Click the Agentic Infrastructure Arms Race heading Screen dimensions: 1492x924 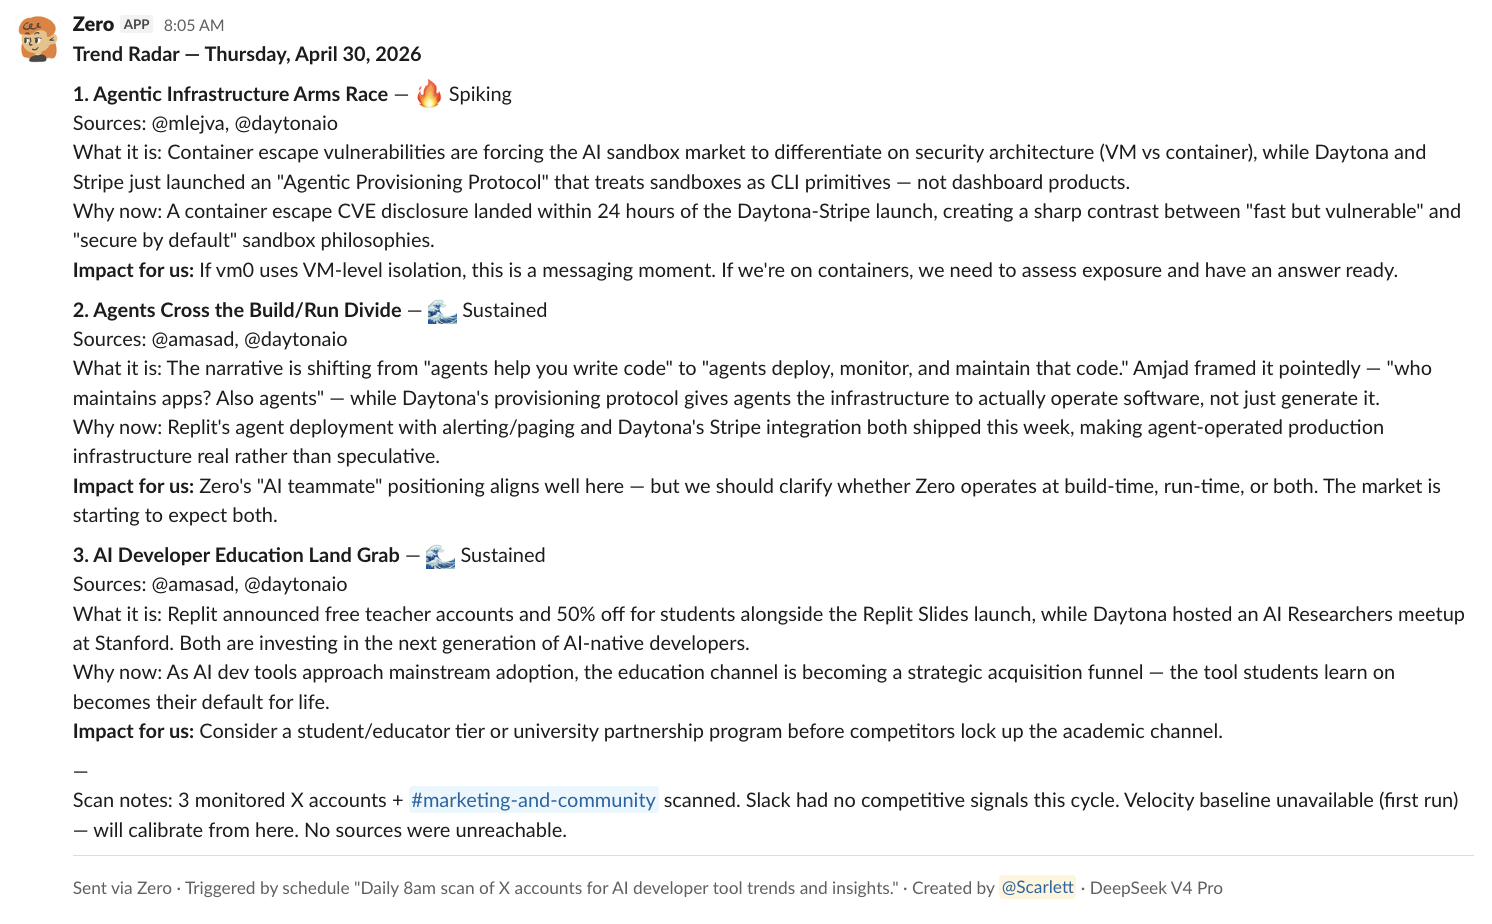pyautogui.click(x=230, y=94)
